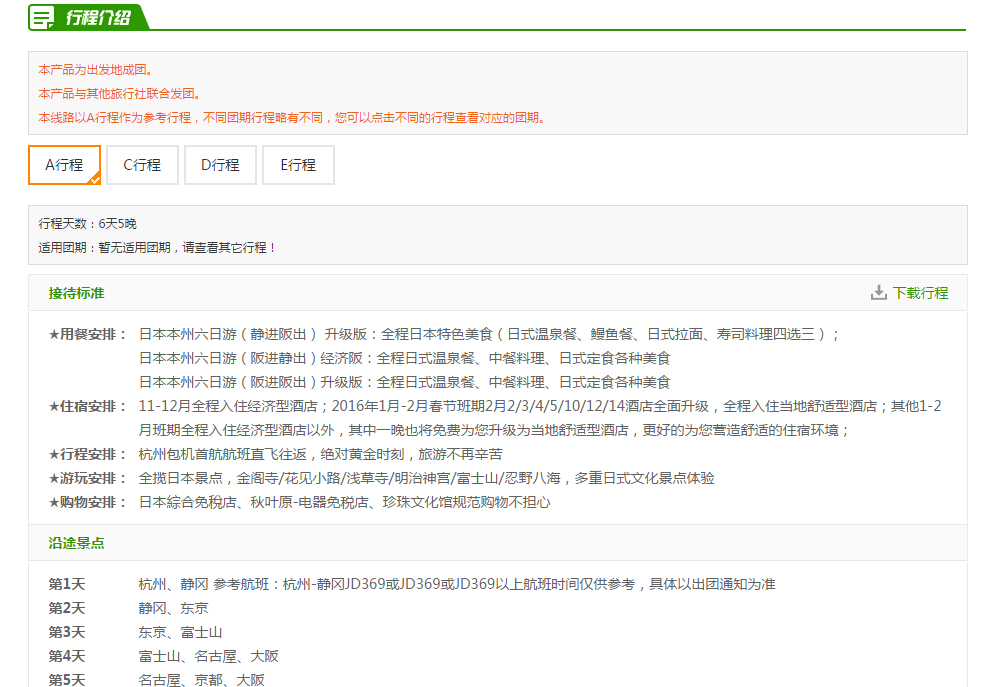Switch to the E行程 tab

298,165
